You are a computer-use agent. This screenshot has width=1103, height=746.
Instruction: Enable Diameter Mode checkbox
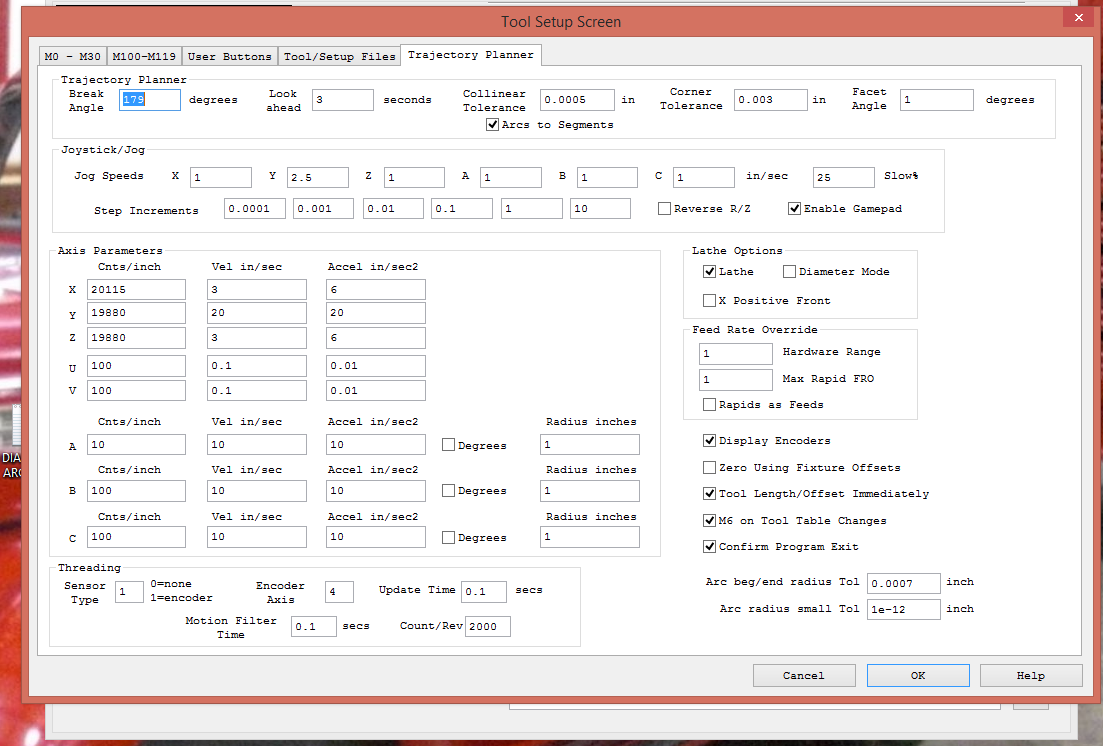[789, 272]
